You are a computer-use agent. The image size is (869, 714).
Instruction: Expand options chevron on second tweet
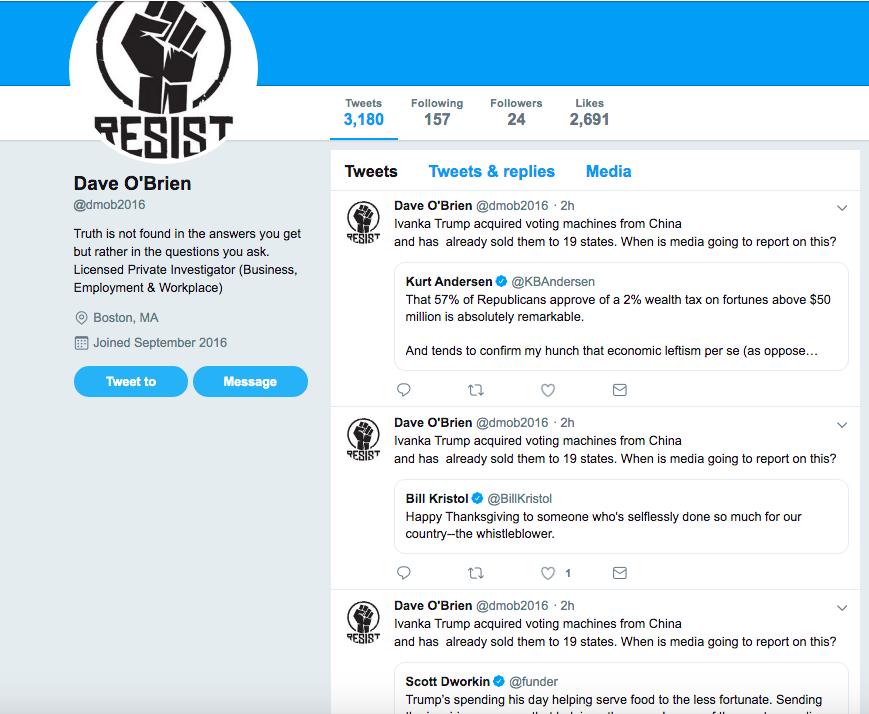pos(842,425)
